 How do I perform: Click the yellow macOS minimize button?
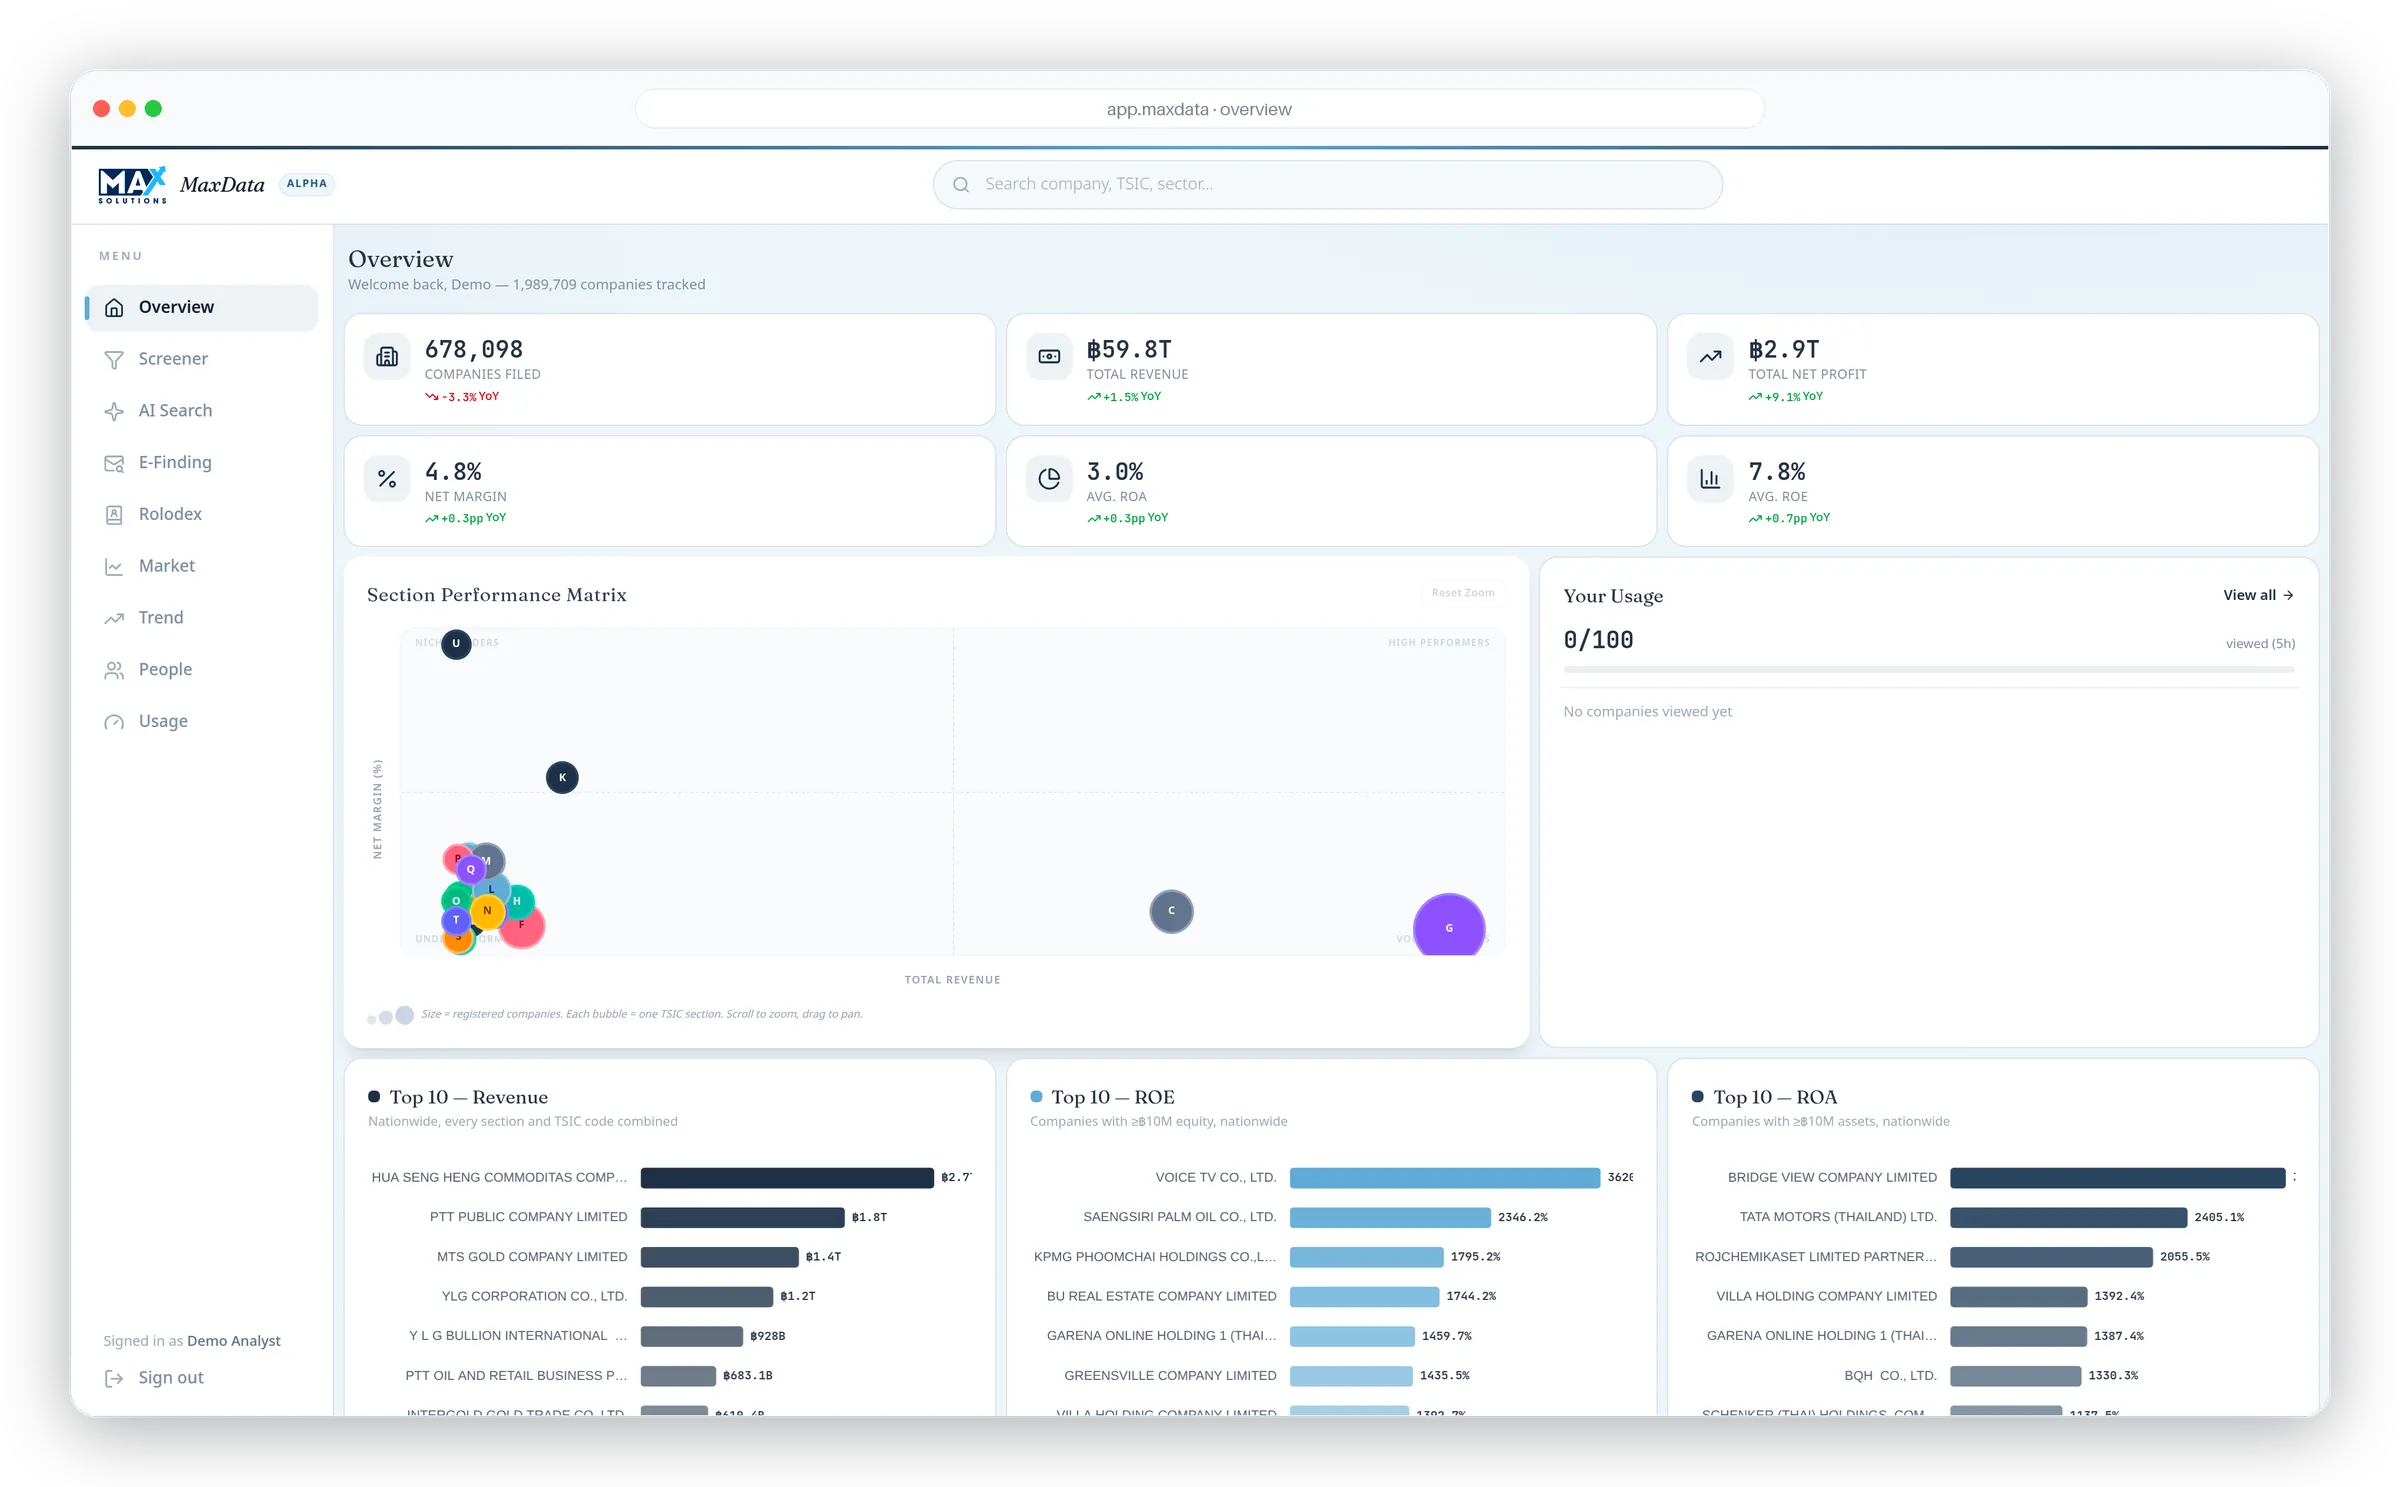[127, 109]
